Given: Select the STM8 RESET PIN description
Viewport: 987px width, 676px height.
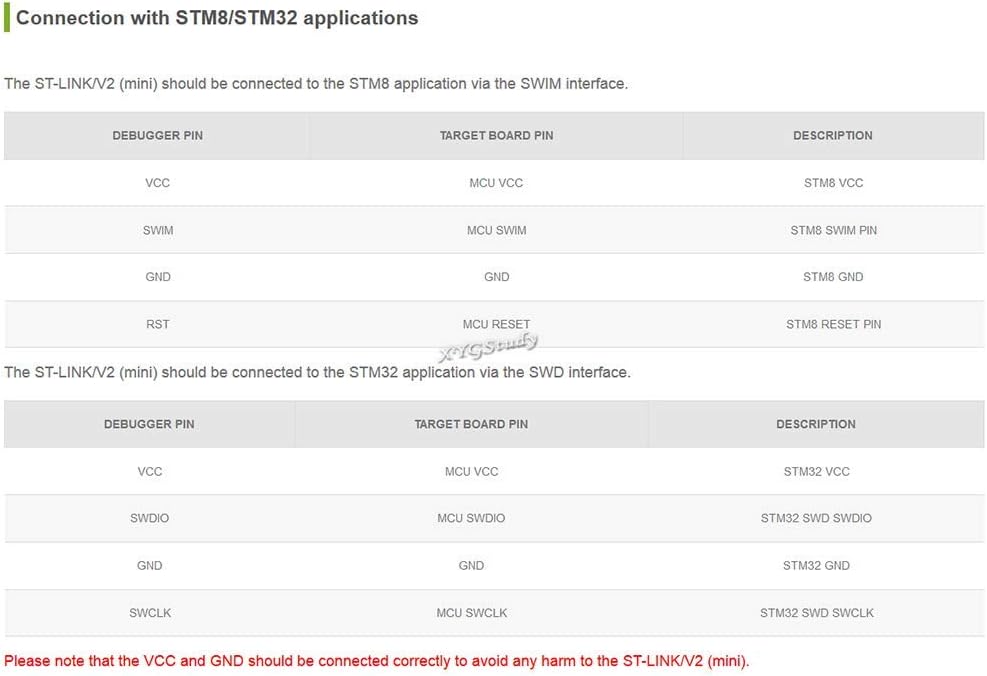Looking at the screenshot, I should coord(833,324).
